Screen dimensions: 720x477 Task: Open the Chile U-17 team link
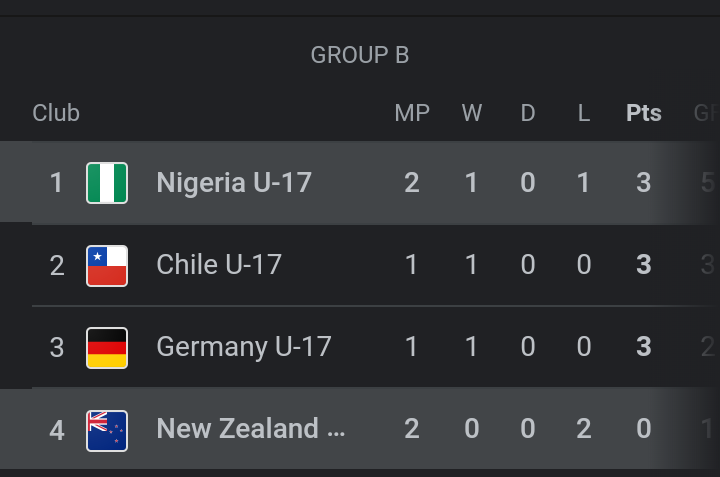coord(219,264)
